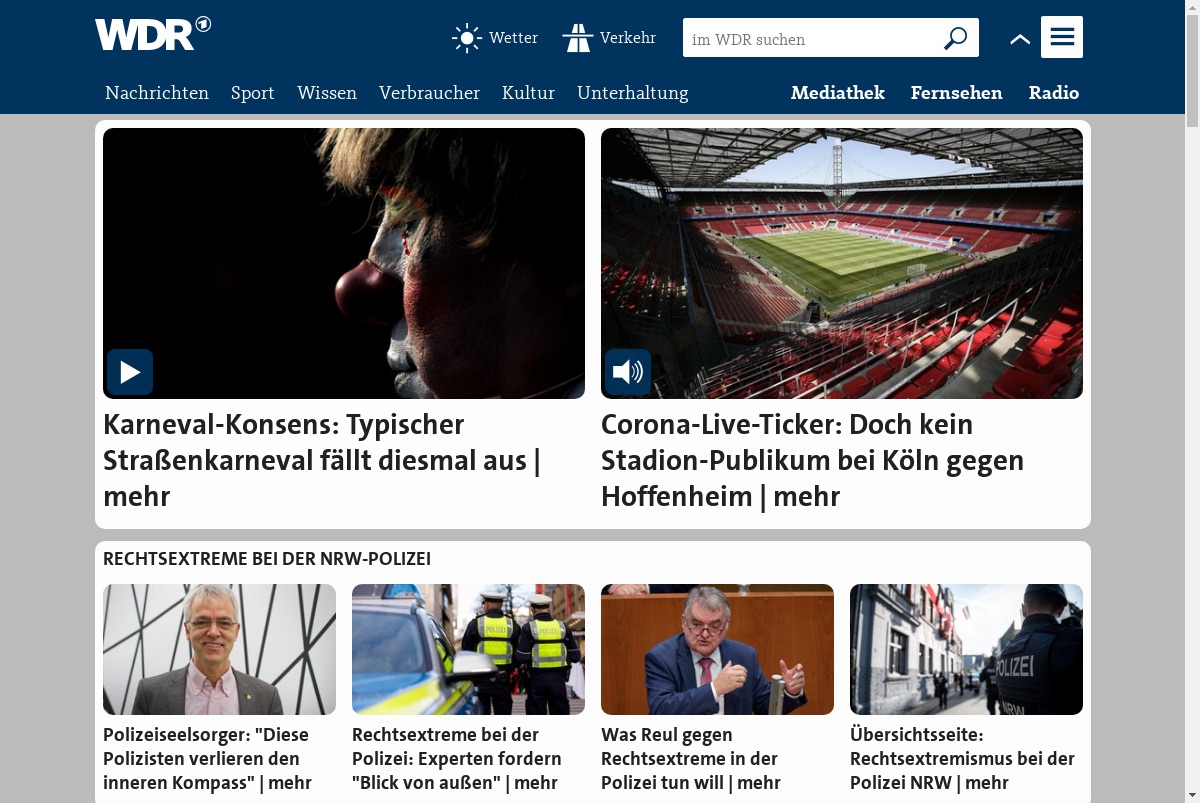Open the Polizeiseelsorger portrait thumbnail
The image size is (1200, 803).
[219, 649]
